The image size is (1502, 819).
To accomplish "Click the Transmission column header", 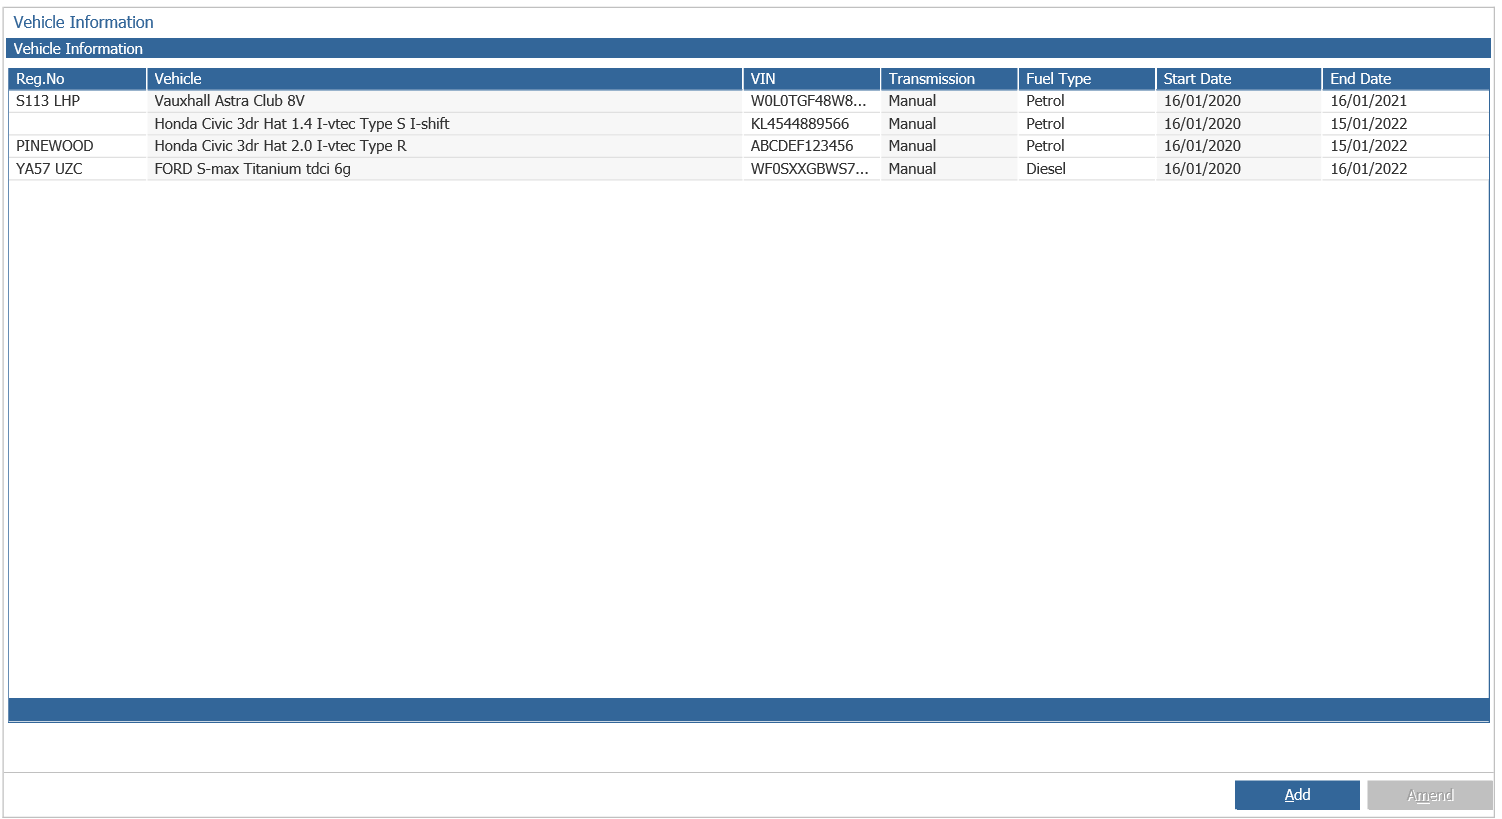I will (x=949, y=79).
